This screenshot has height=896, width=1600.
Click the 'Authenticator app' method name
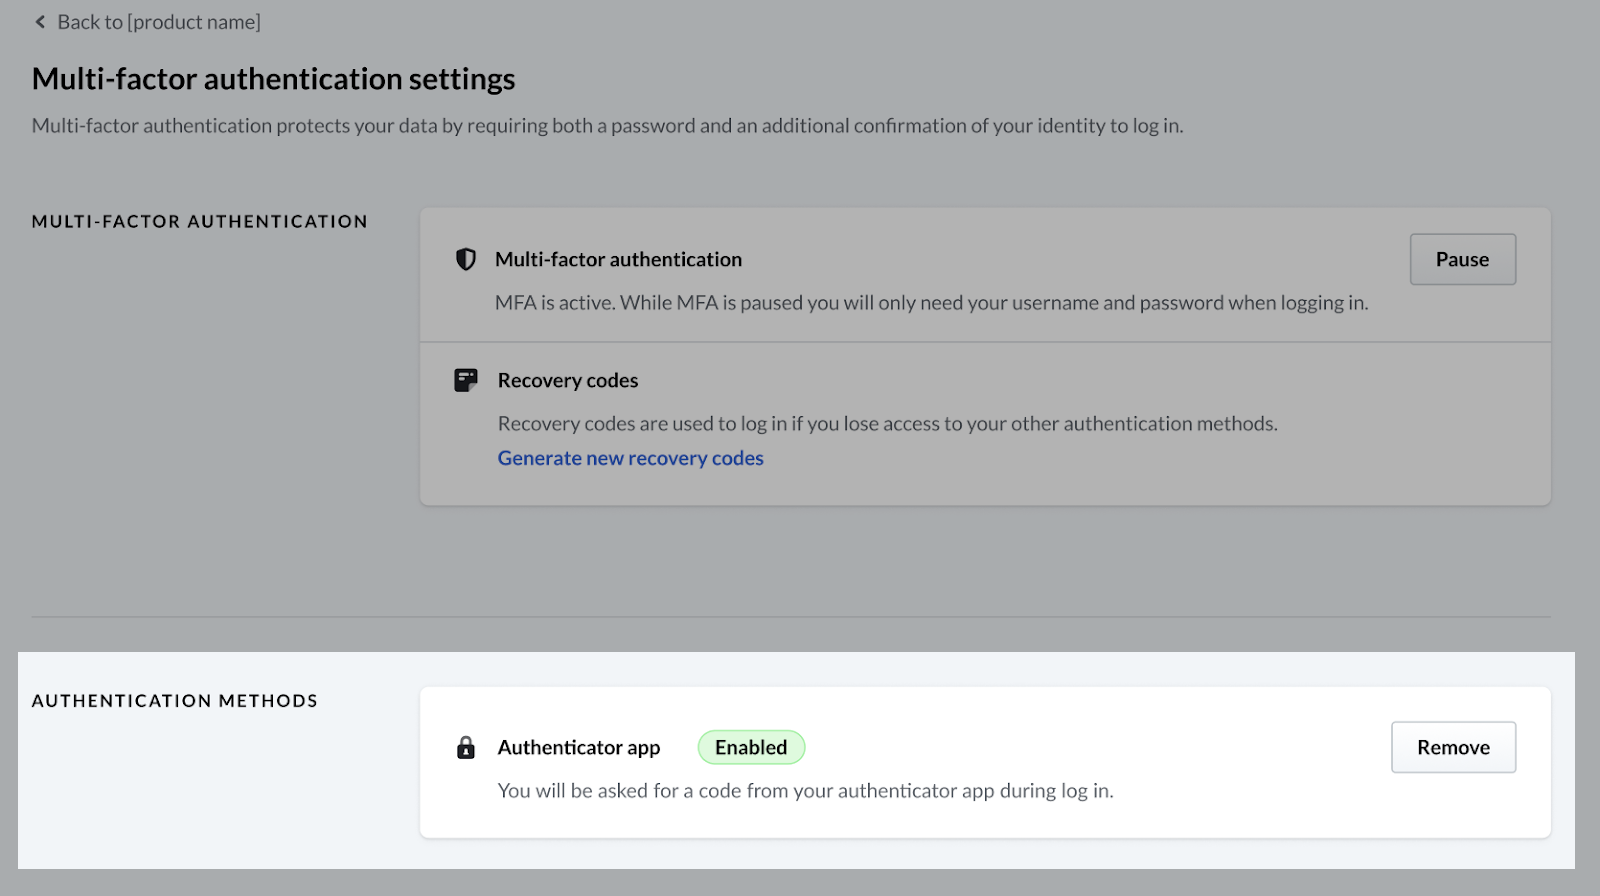(x=579, y=747)
